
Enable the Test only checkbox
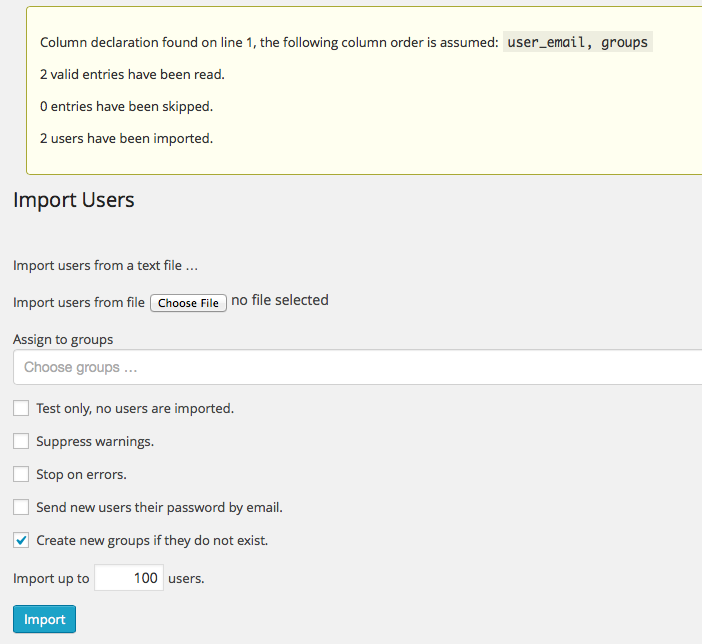click(x=21, y=408)
